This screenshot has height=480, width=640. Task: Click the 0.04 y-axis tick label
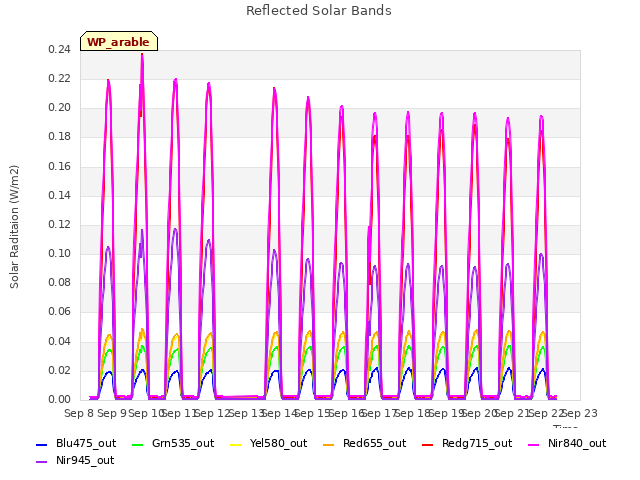[59, 341]
